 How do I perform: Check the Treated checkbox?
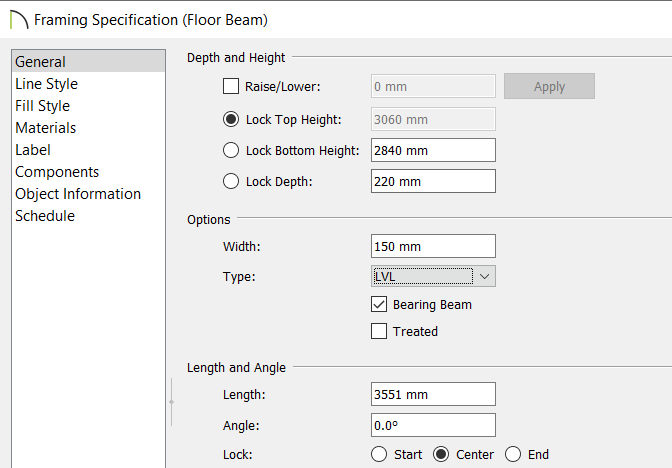point(379,331)
